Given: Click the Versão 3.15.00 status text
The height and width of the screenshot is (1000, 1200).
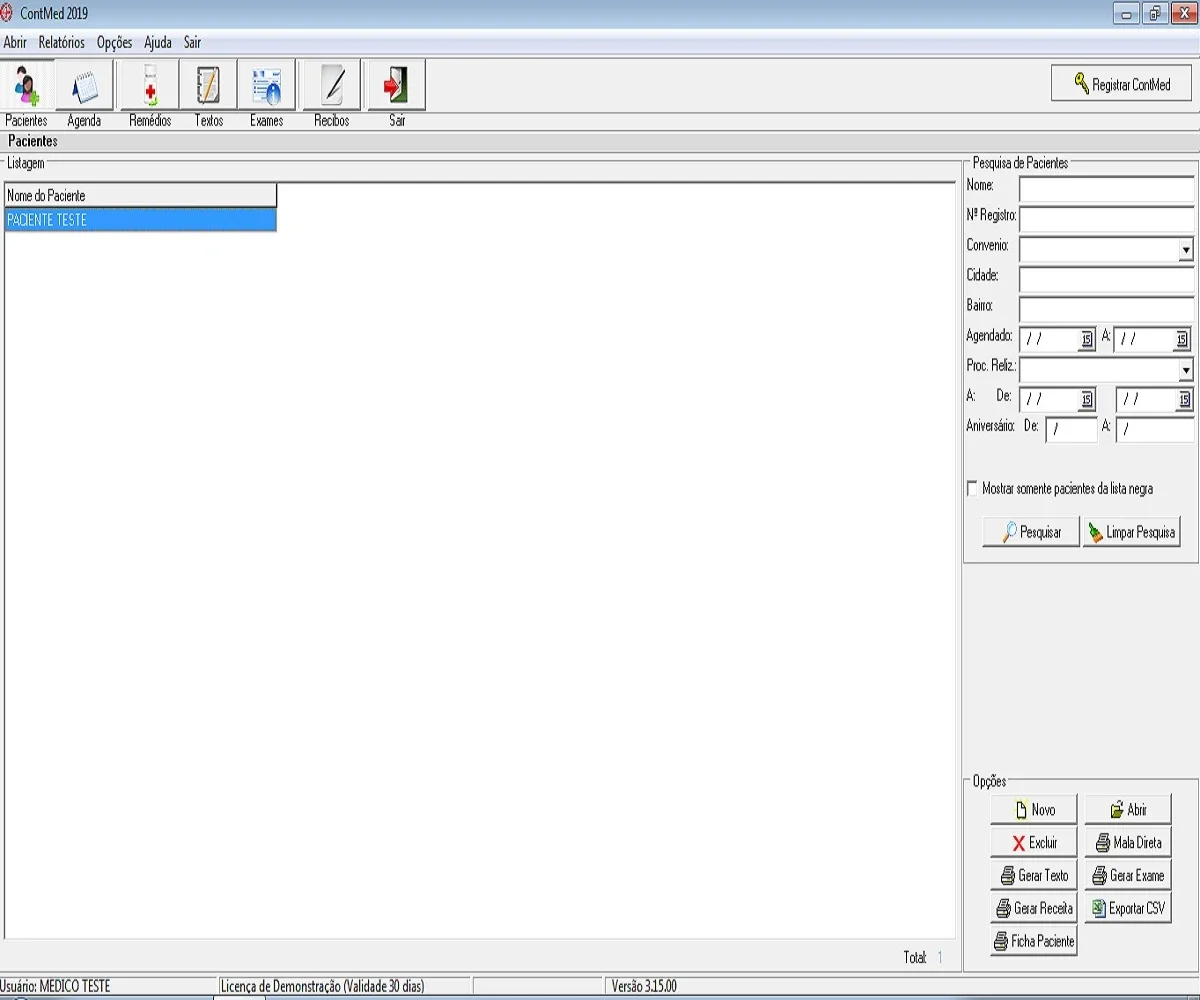Looking at the screenshot, I should pos(644,986).
